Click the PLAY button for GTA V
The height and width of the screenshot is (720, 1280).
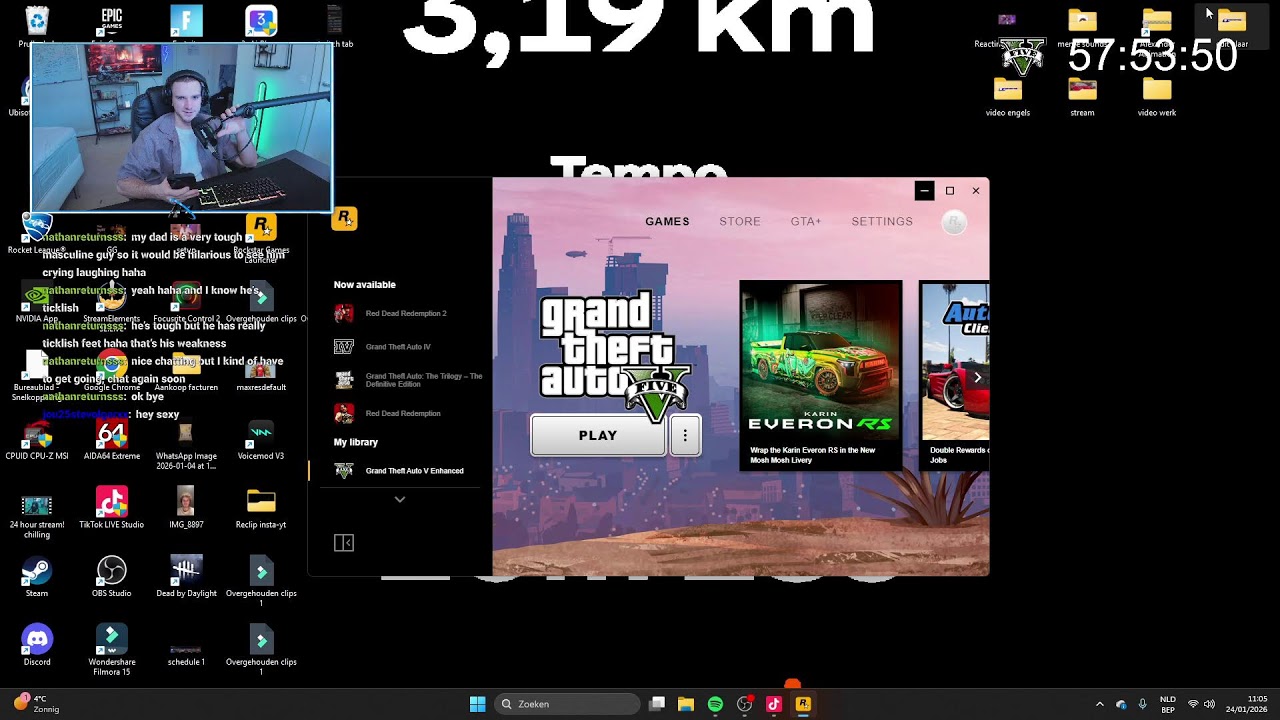pyautogui.click(x=598, y=436)
